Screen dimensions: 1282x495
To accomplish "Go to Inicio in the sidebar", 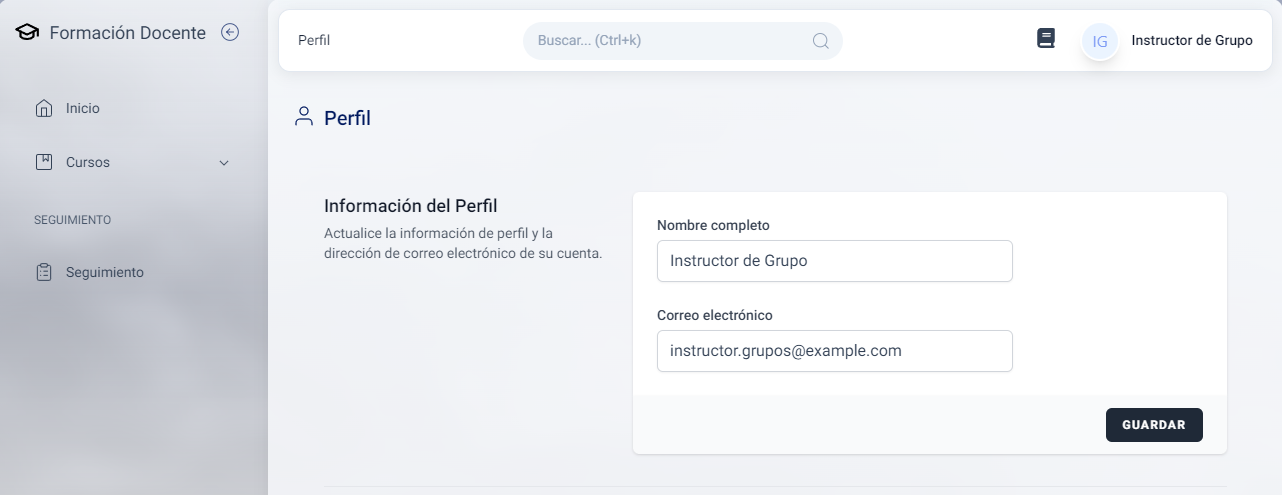I will pos(83,108).
